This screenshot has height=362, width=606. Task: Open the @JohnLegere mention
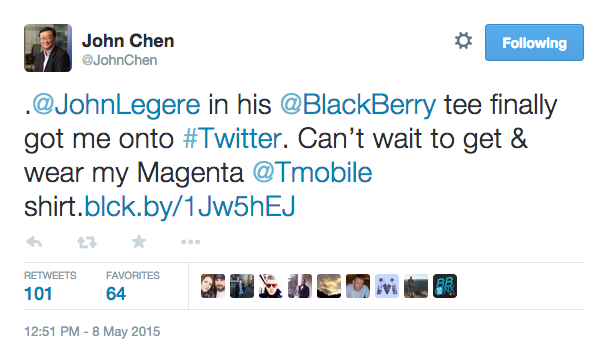[x=116, y=105]
